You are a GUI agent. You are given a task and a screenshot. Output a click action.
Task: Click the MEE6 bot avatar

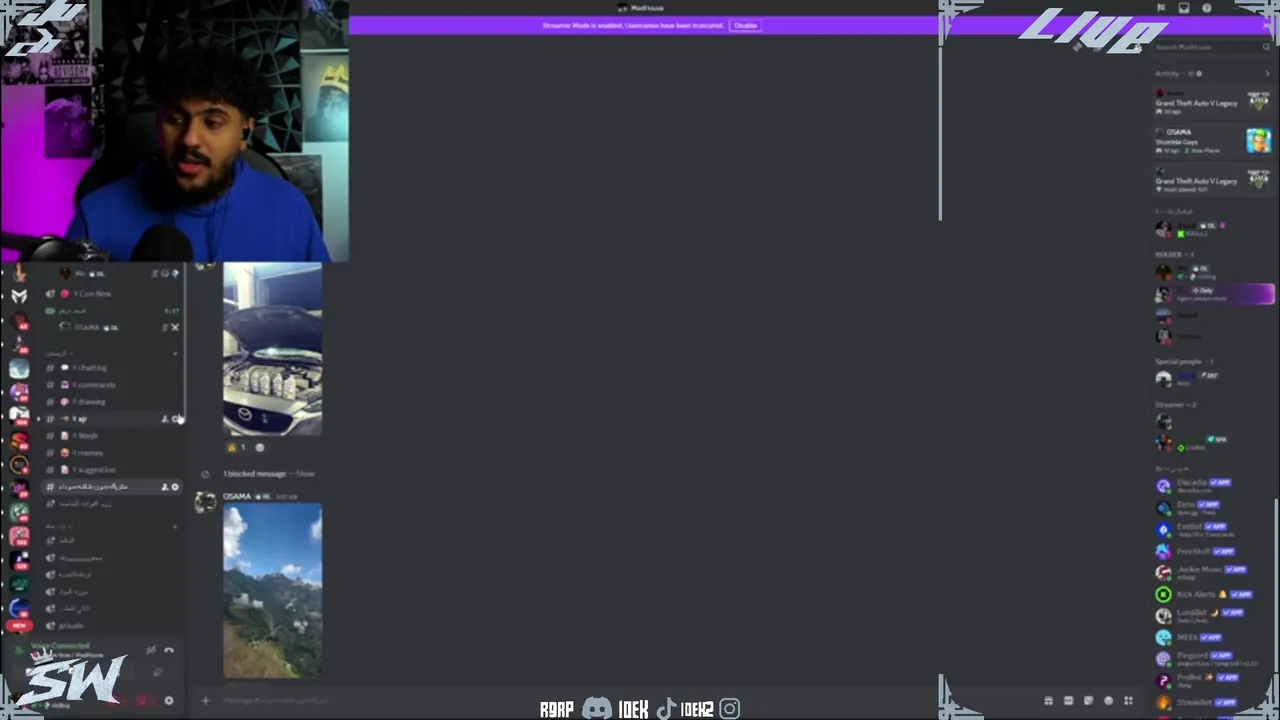[x=1163, y=638]
